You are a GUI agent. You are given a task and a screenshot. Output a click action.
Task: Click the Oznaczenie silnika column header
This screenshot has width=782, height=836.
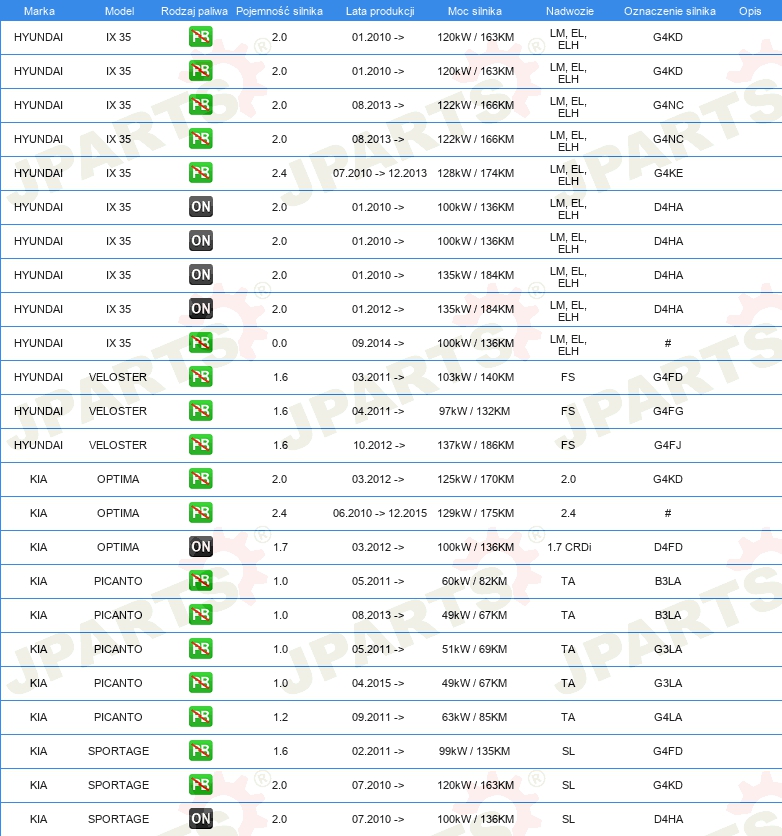click(670, 11)
